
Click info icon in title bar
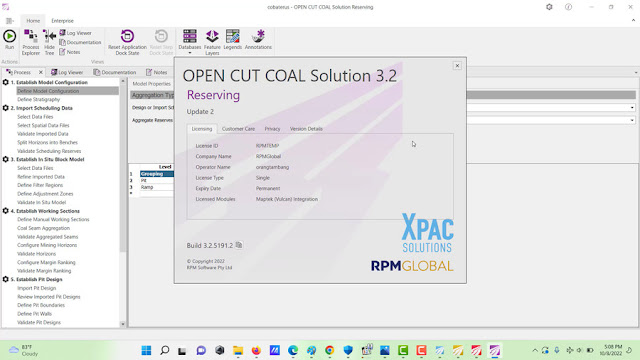point(568,7)
